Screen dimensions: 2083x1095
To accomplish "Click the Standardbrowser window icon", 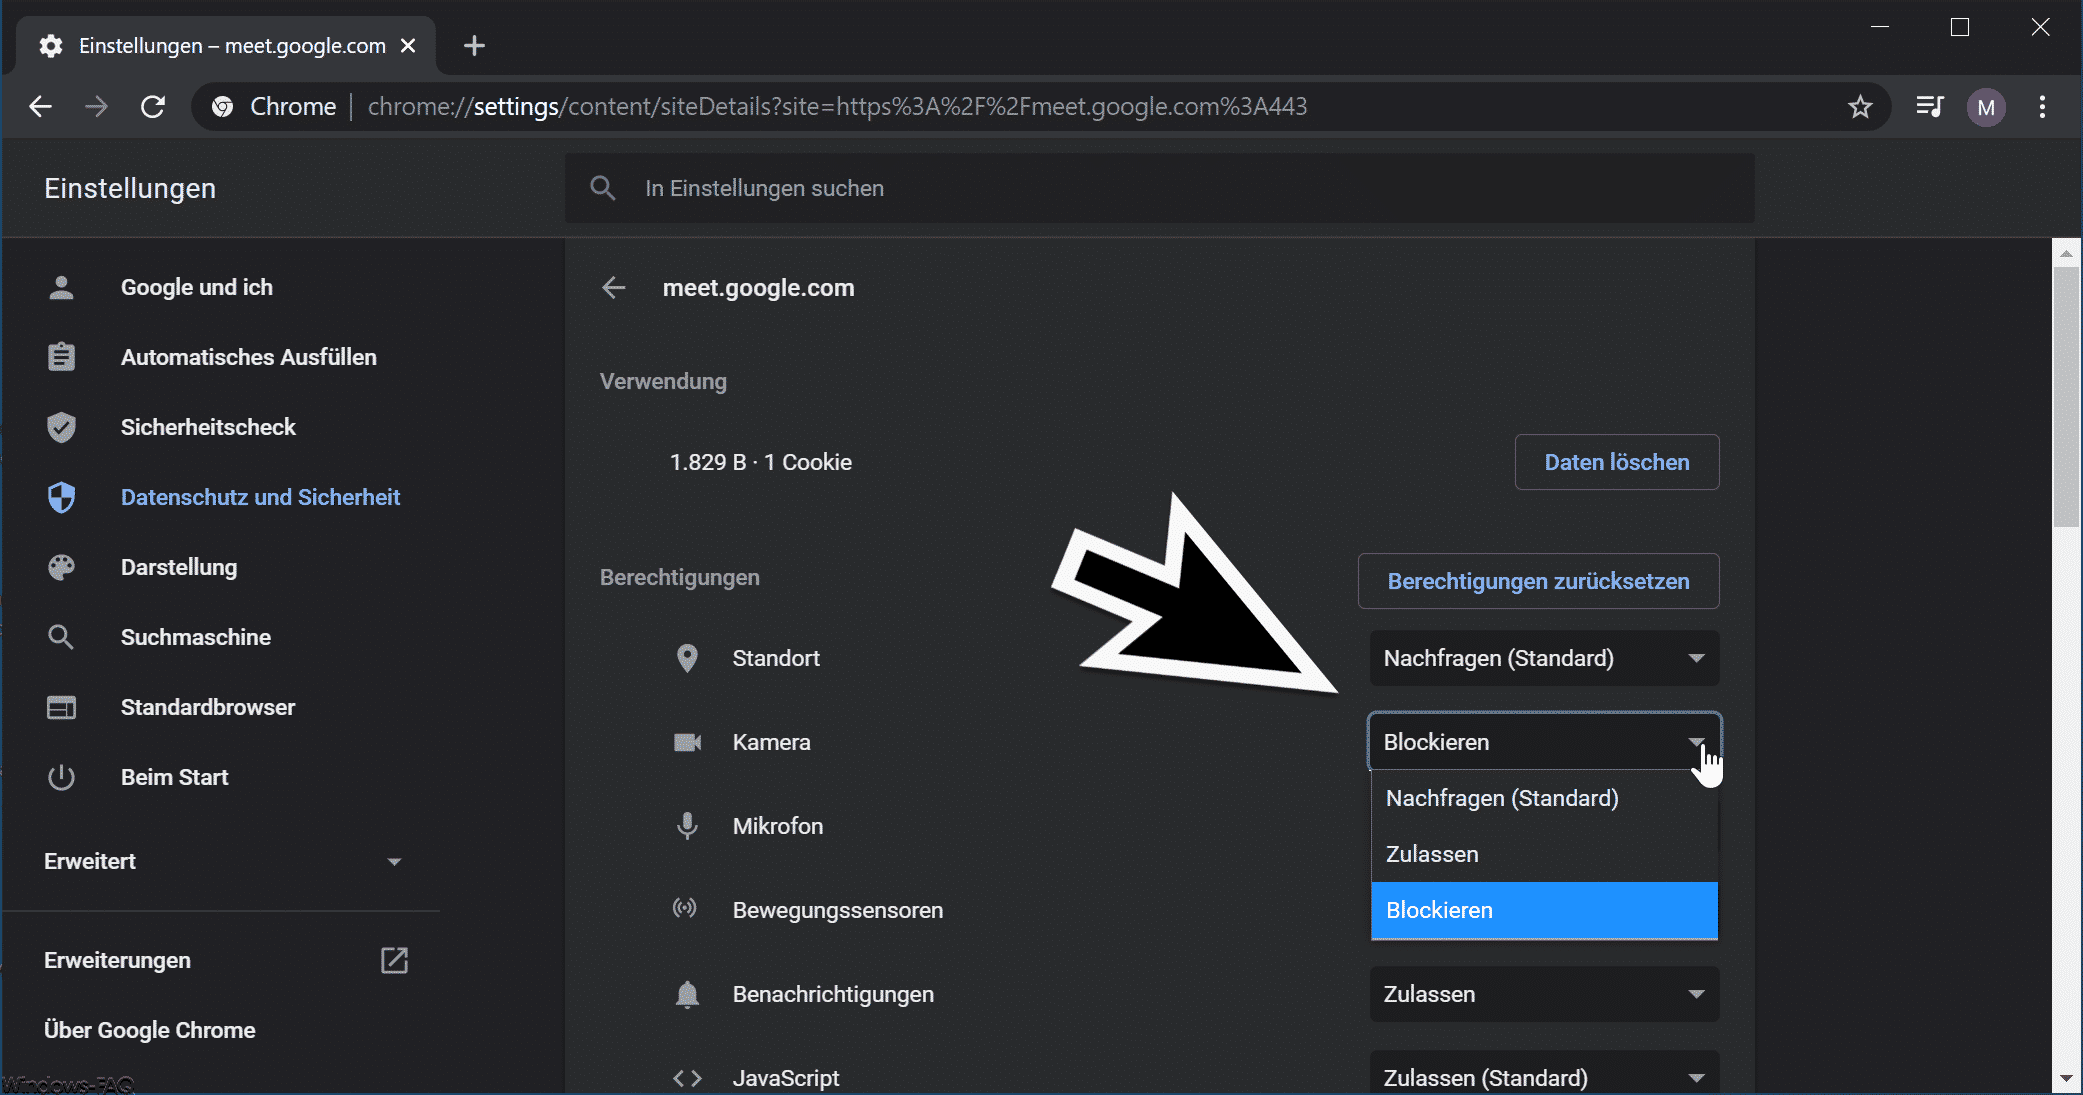I will point(61,707).
